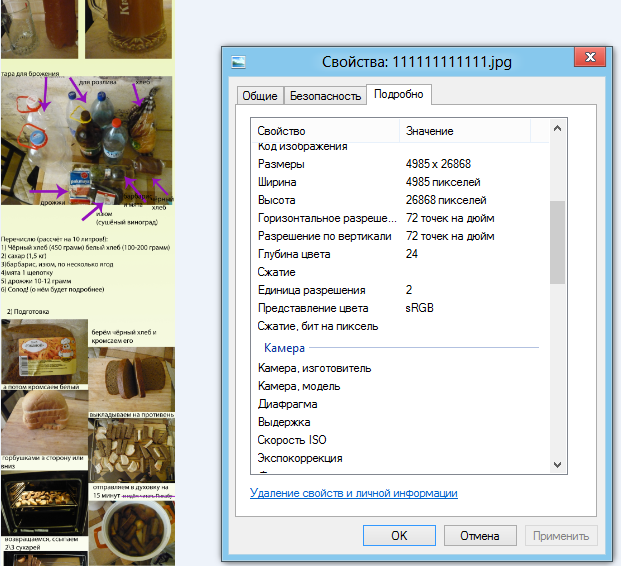This screenshot has width=621, height=566.
Task: Select the Размеры property row
Action: (x=400, y=164)
